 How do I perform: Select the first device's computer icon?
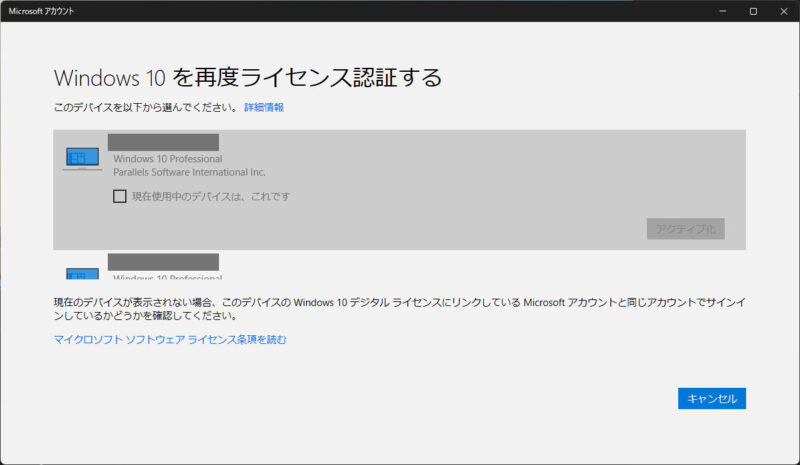82,159
